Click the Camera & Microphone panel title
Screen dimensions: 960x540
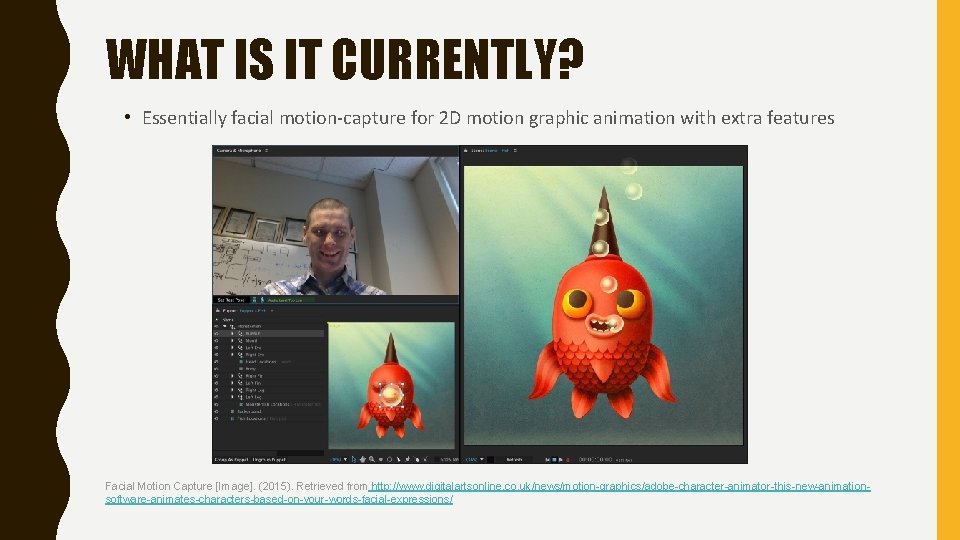coord(239,150)
